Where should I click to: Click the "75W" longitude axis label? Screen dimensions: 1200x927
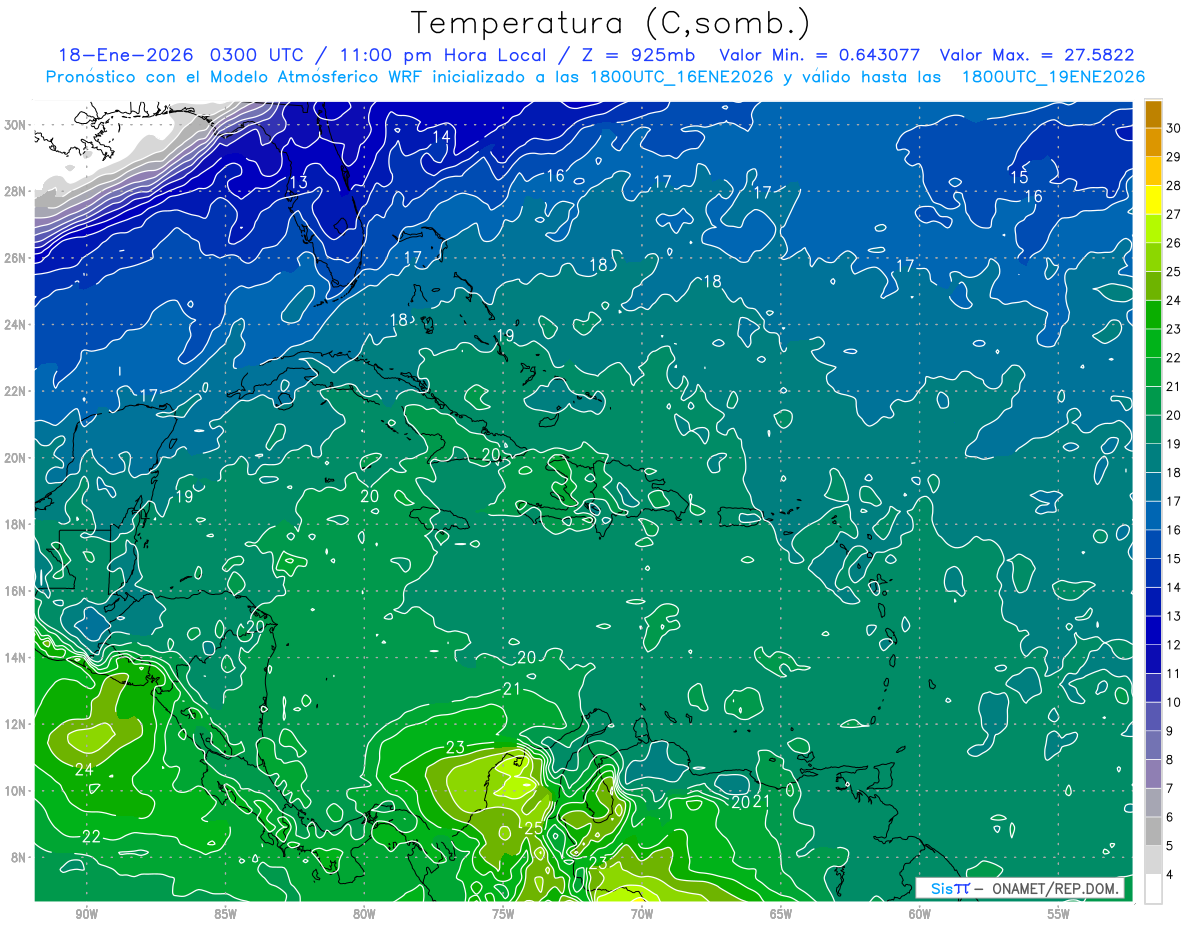point(503,914)
